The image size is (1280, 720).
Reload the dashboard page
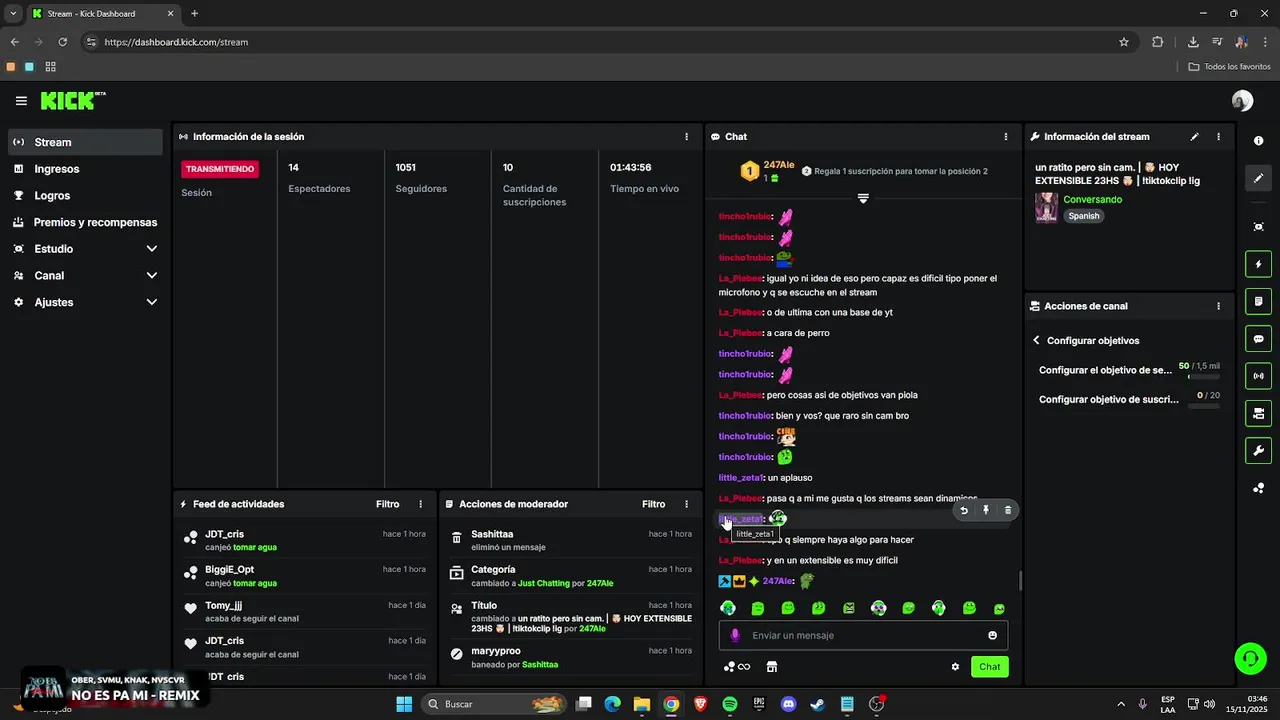[x=63, y=42]
